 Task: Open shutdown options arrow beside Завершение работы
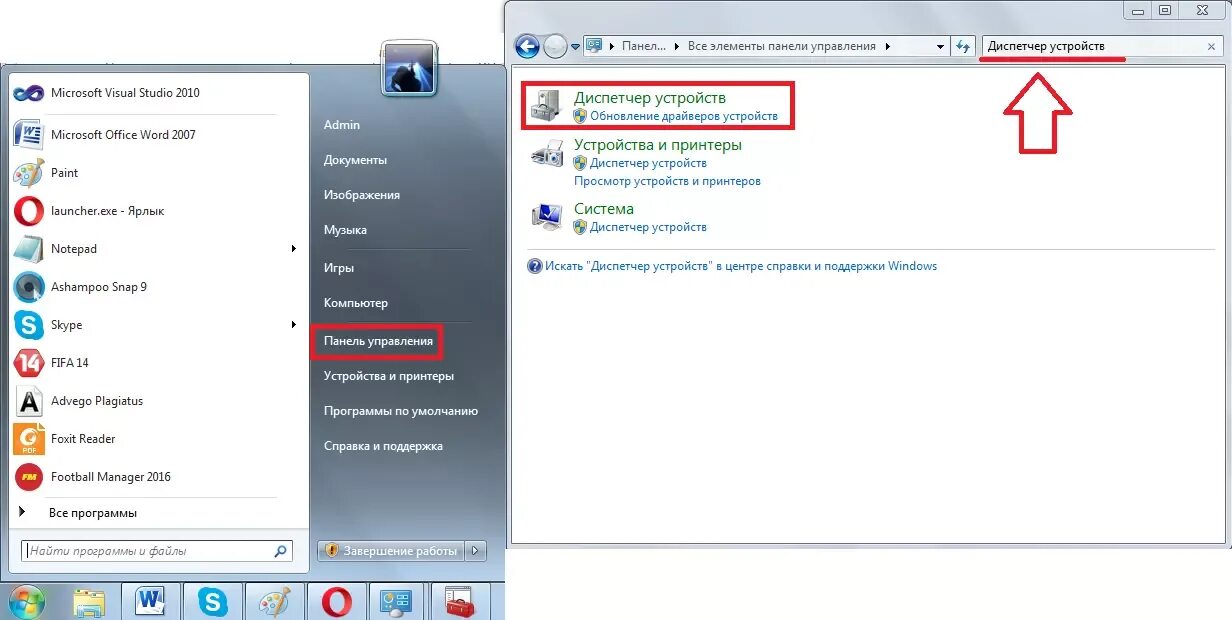[x=476, y=551]
